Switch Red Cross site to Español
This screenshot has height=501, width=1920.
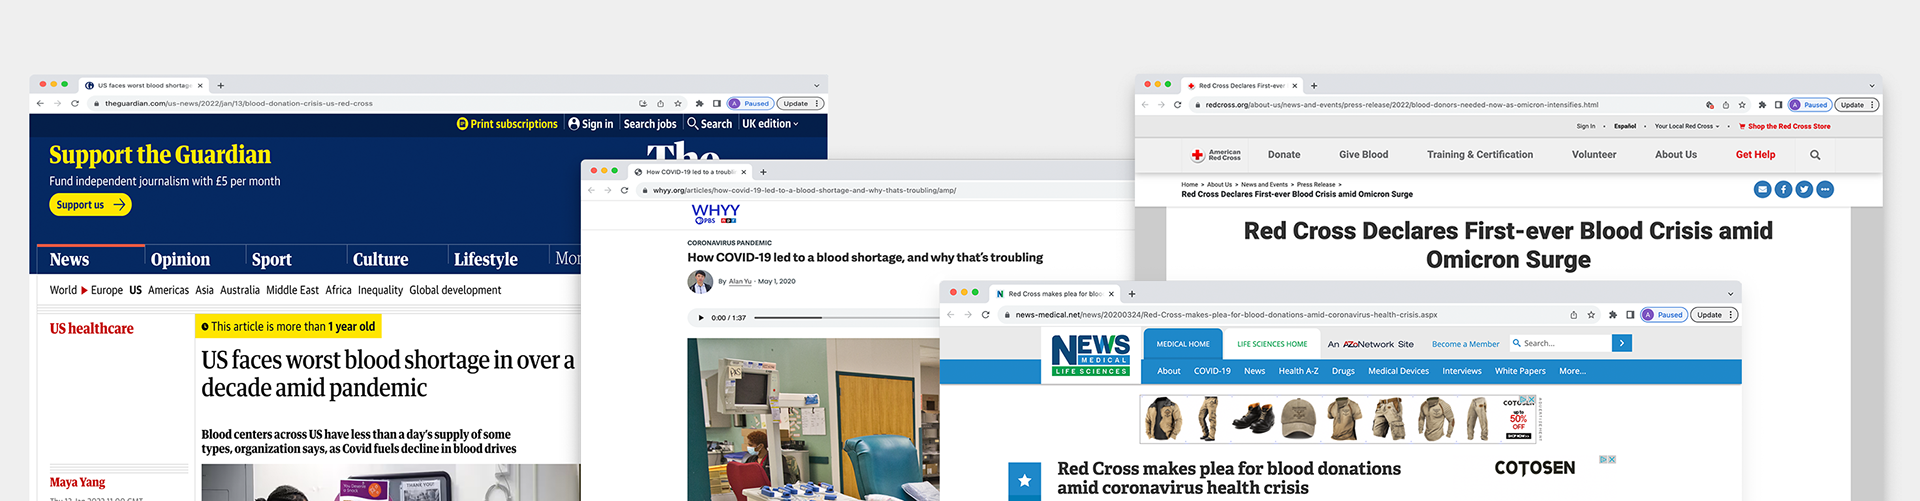coord(1625,126)
